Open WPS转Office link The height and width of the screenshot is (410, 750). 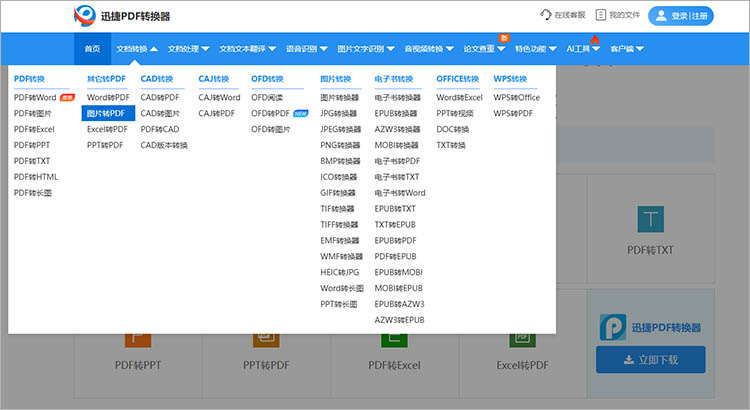[x=517, y=98]
